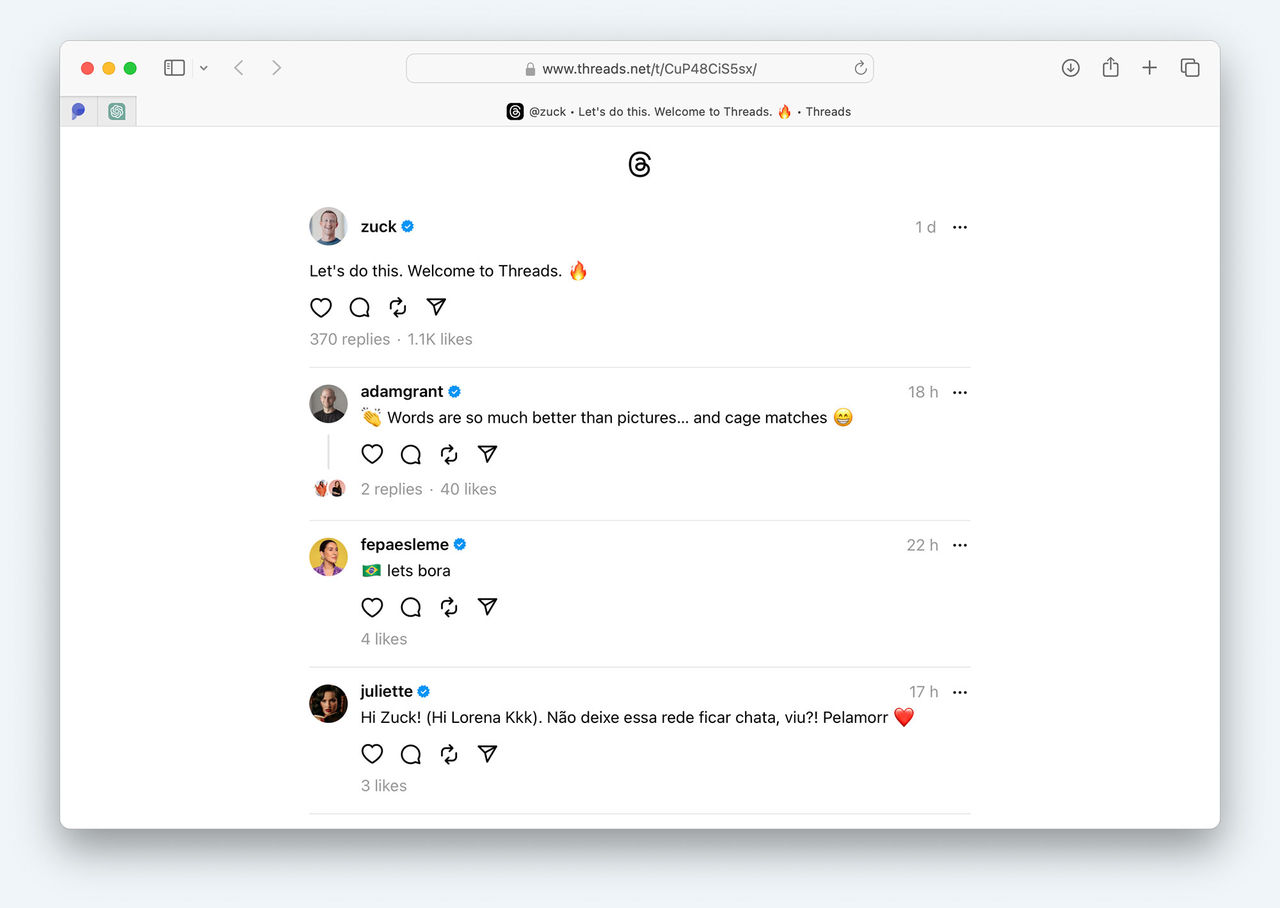1280x908 pixels.
Task: Share zuck's post with send icon
Action: click(x=436, y=308)
